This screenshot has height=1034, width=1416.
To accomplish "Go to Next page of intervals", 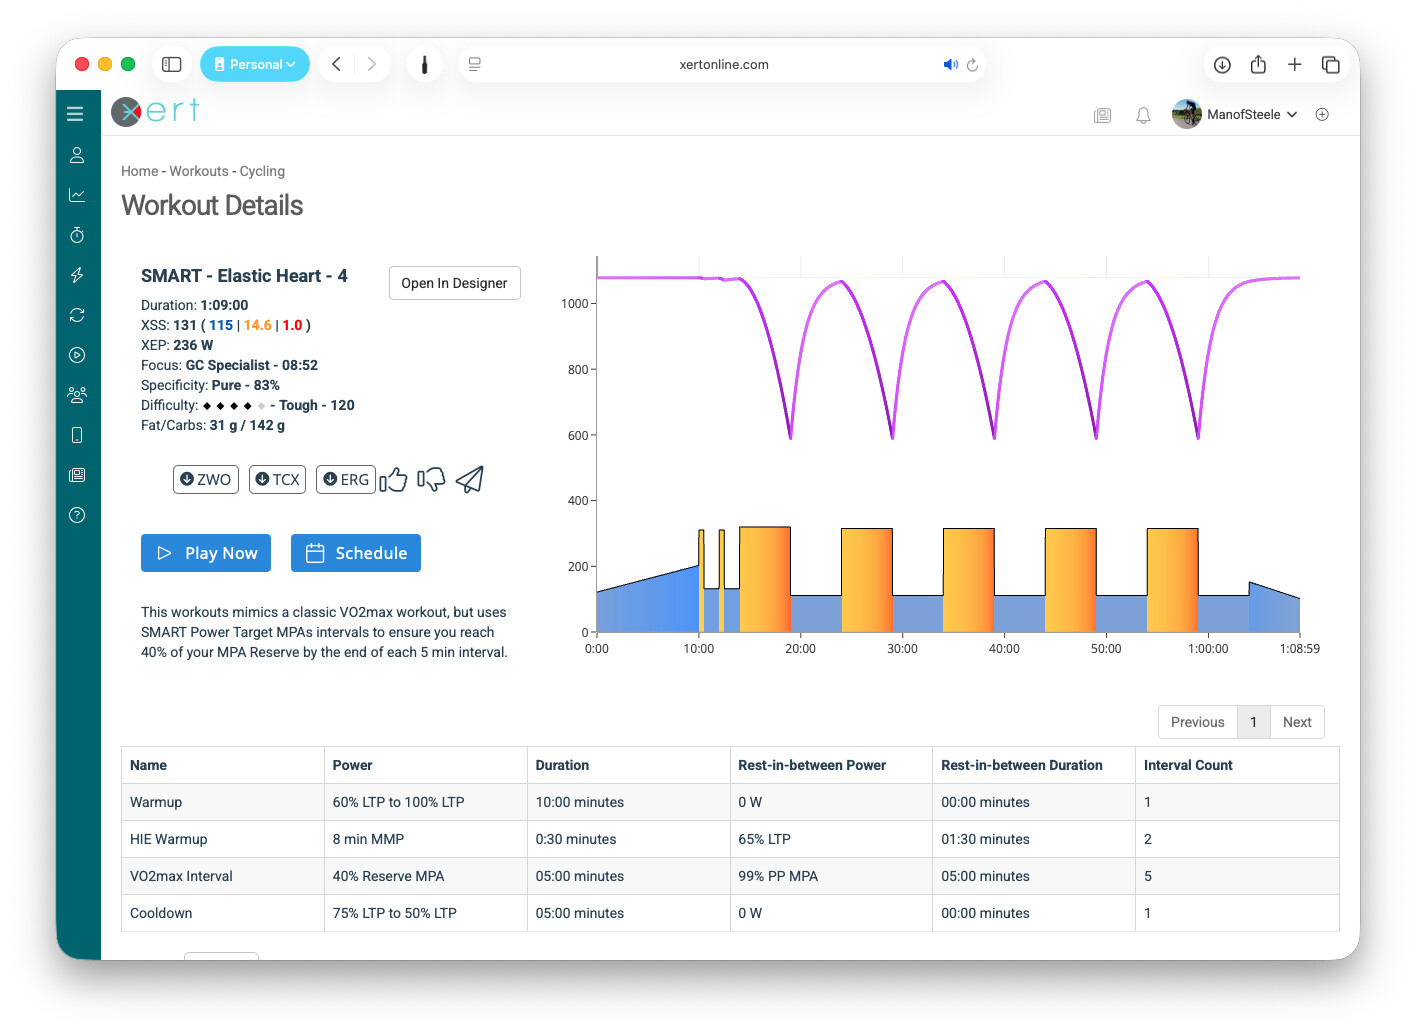I will point(1297,722).
